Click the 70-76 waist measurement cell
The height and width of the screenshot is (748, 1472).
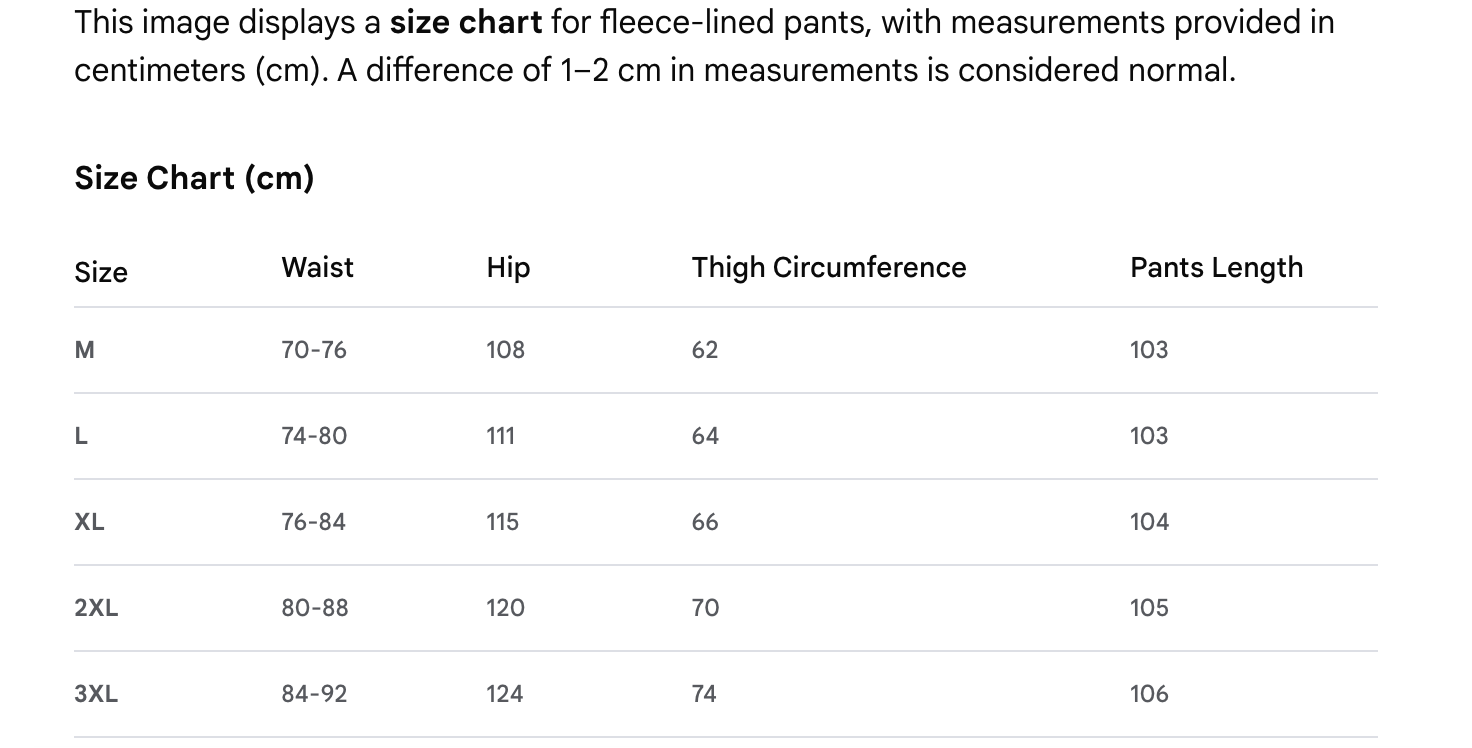tap(314, 350)
